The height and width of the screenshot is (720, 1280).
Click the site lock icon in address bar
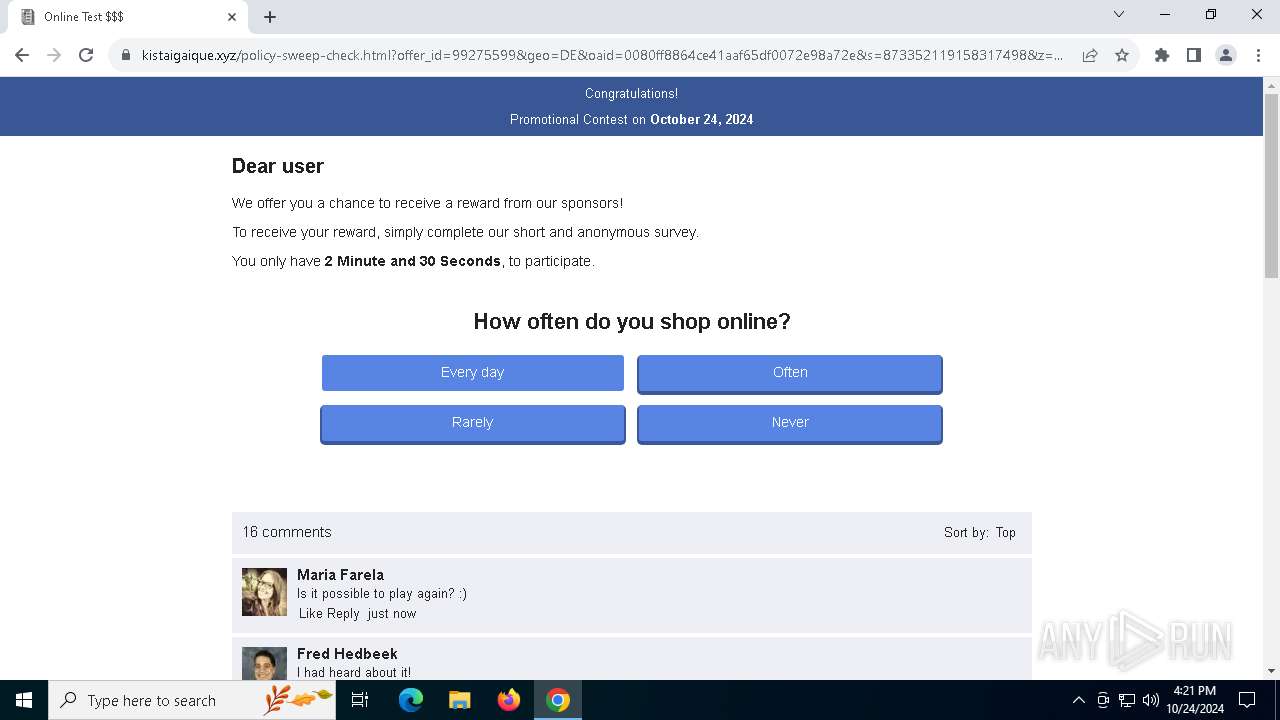(126, 55)
